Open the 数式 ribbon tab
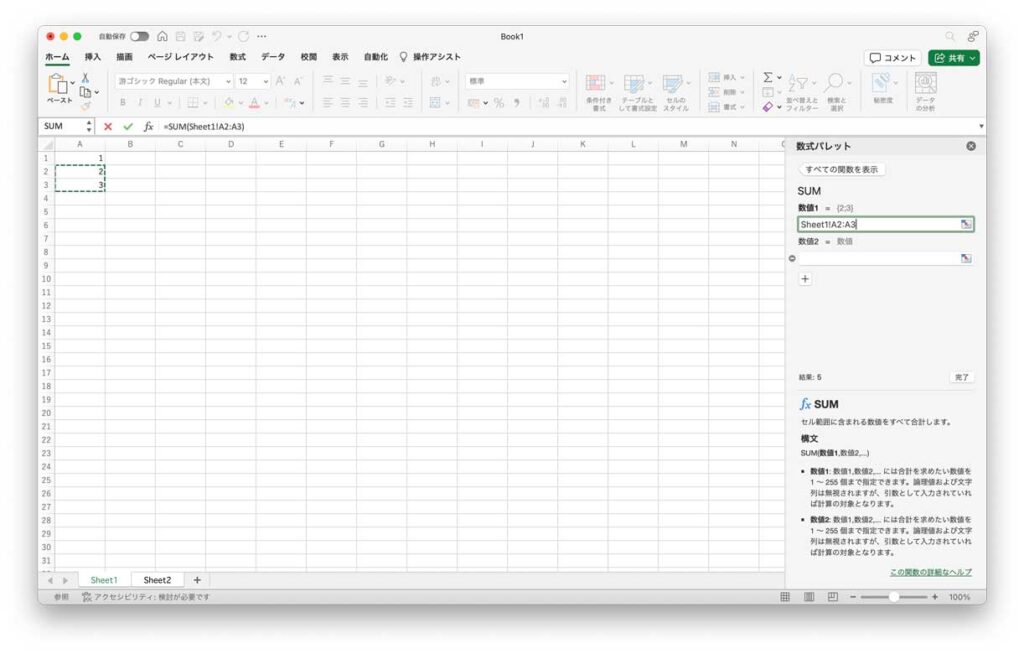The height and width of the screenshot is (654, 1024). 237,57
